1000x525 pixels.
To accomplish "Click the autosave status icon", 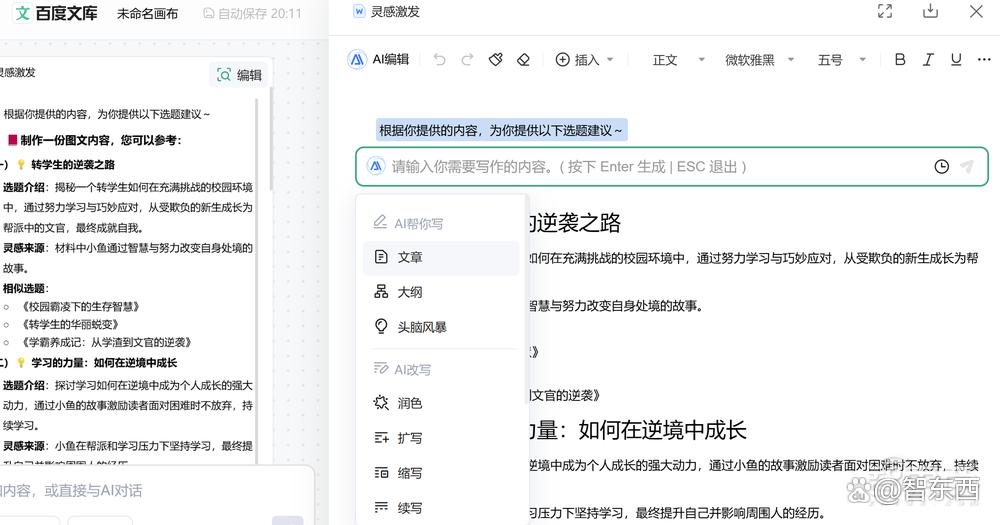I will click(209, 13).
